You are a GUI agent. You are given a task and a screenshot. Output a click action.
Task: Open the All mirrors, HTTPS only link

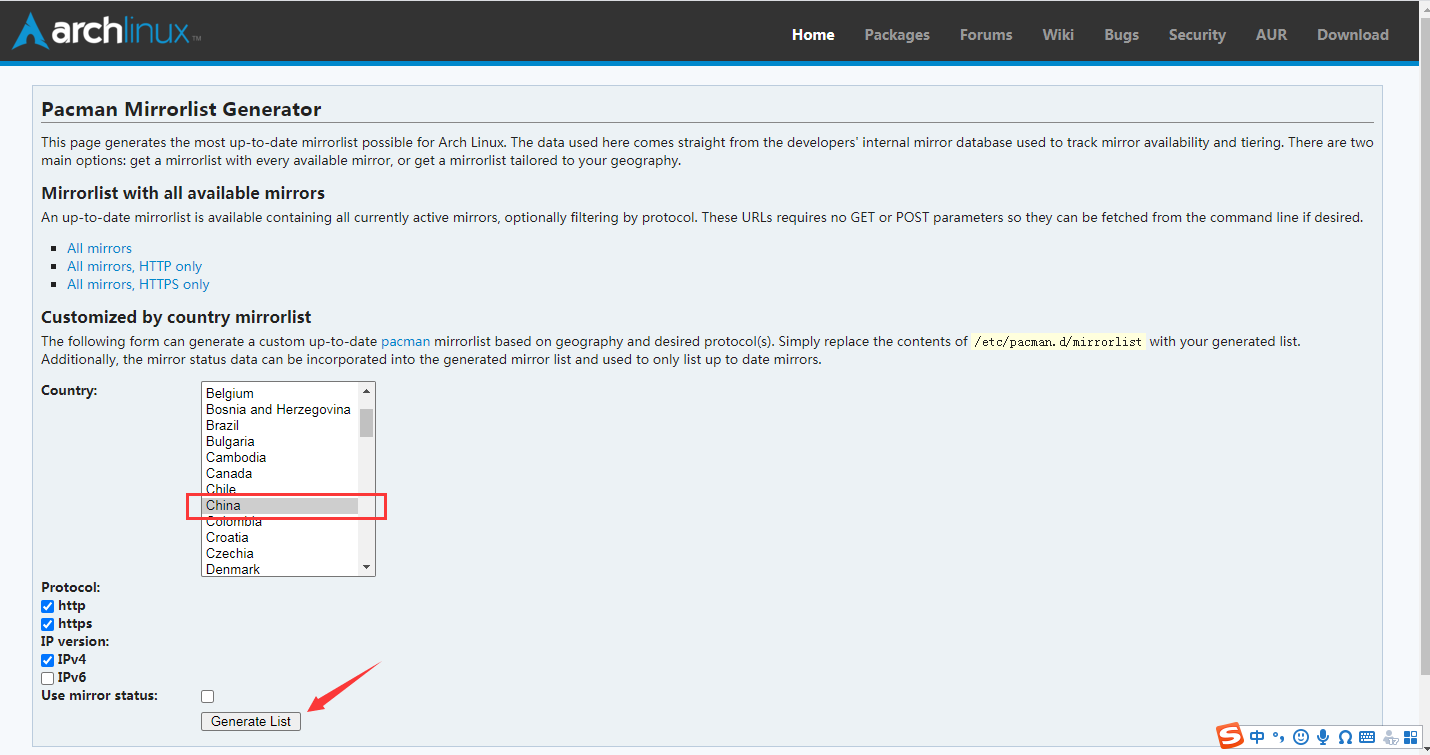coord(138,284)
